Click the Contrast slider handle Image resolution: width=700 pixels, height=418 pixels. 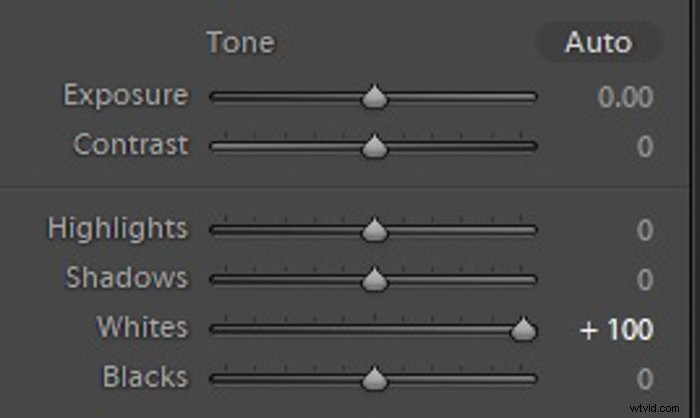tap(374, 148)
